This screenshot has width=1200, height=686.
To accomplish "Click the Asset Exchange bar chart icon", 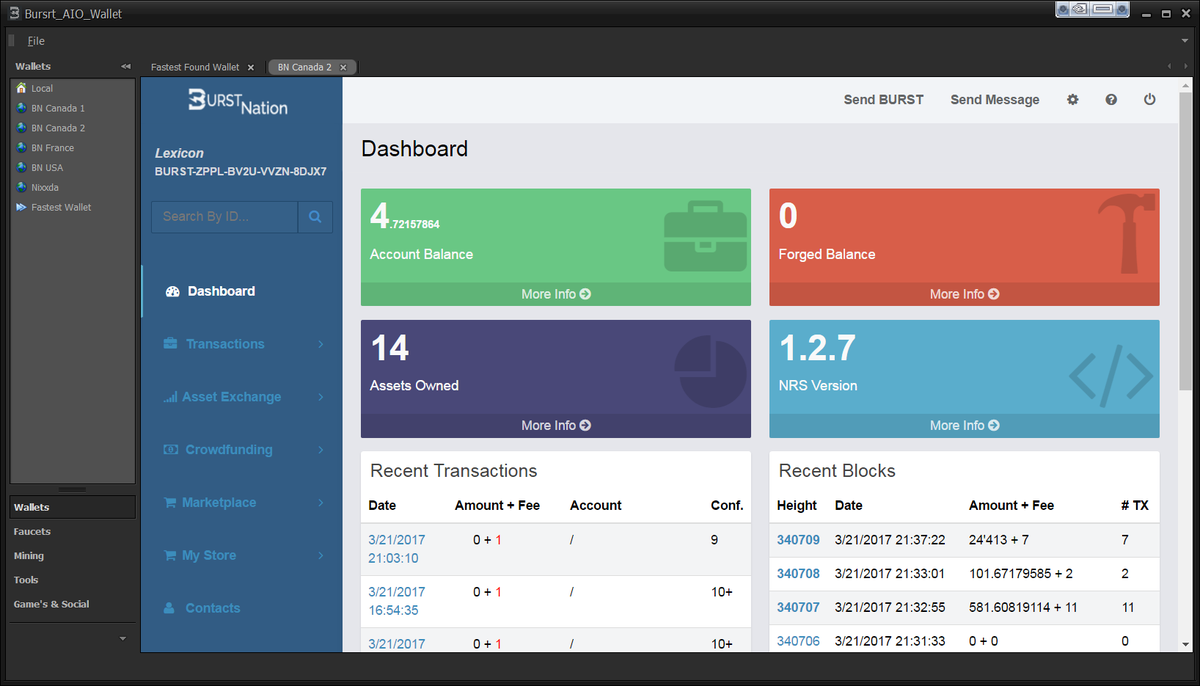I will click(x=171, y=397).
